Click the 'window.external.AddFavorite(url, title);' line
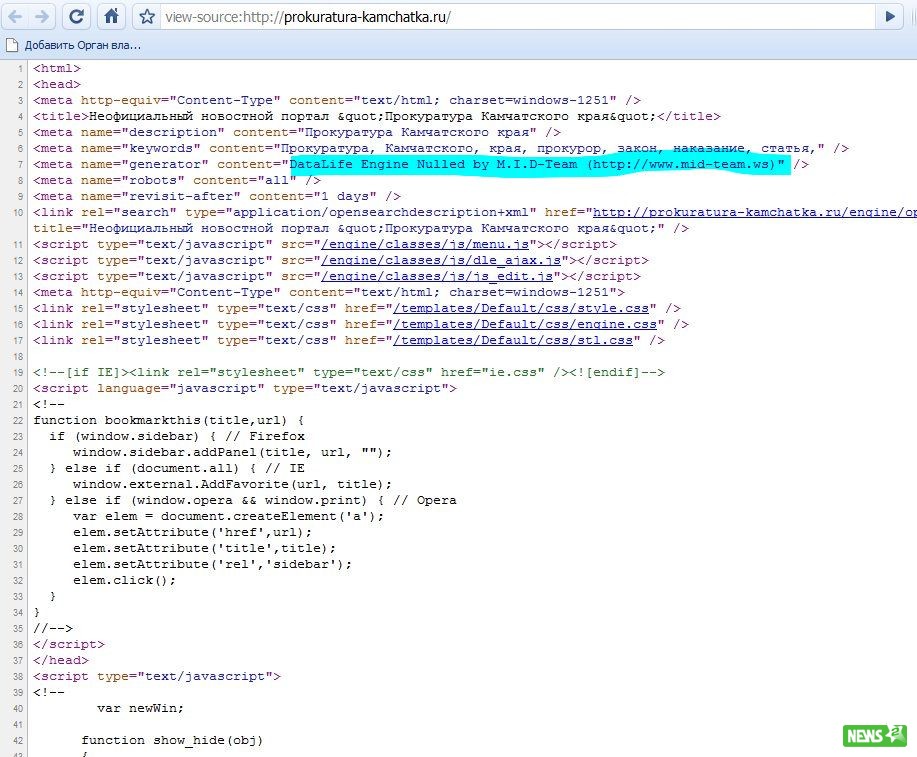 click(232, 484)
